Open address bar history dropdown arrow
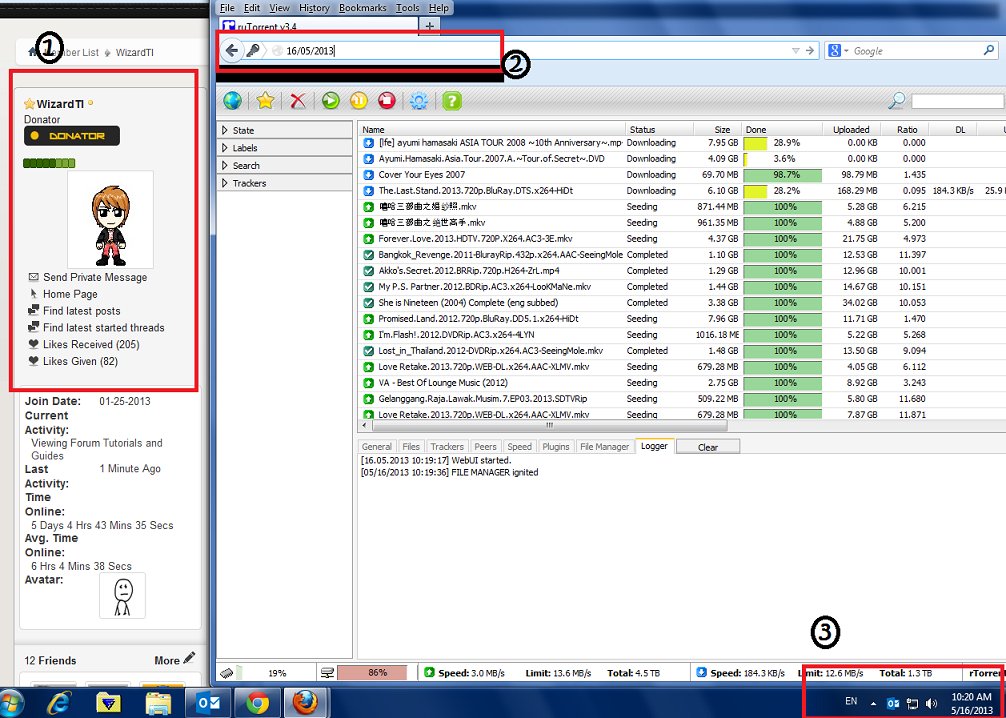 pos(796,51)
